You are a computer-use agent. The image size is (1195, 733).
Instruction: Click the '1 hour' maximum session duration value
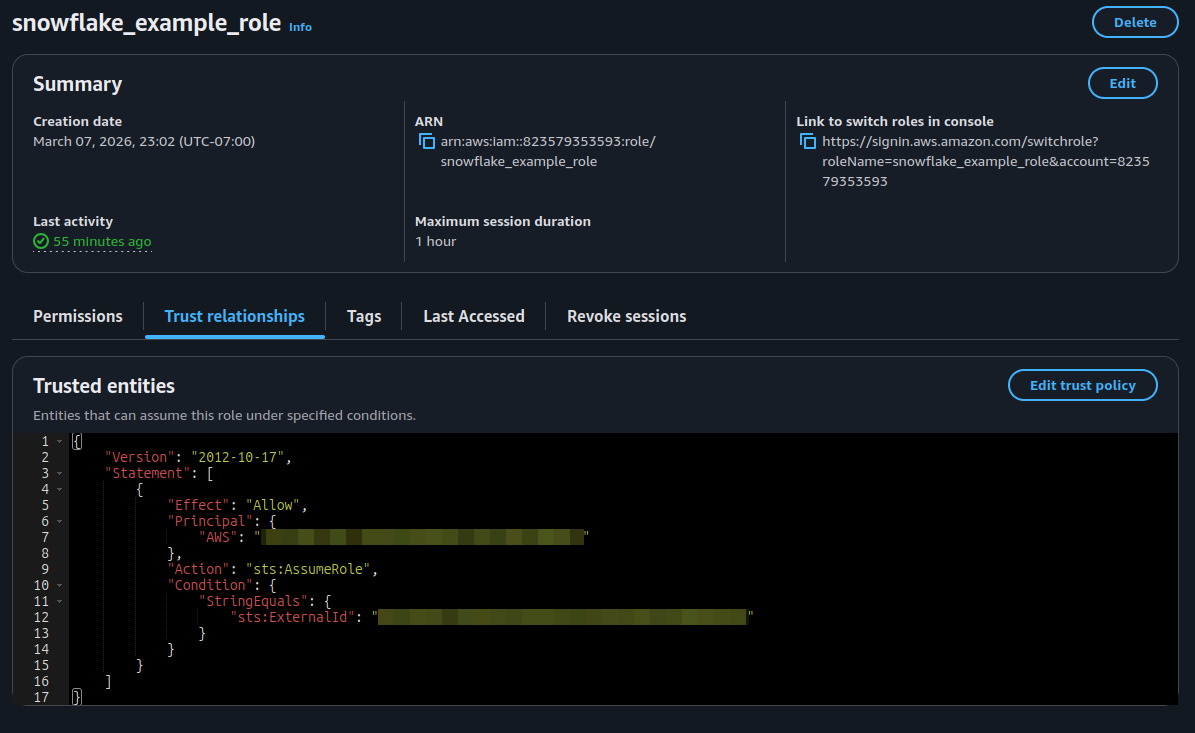coord(435,242)
